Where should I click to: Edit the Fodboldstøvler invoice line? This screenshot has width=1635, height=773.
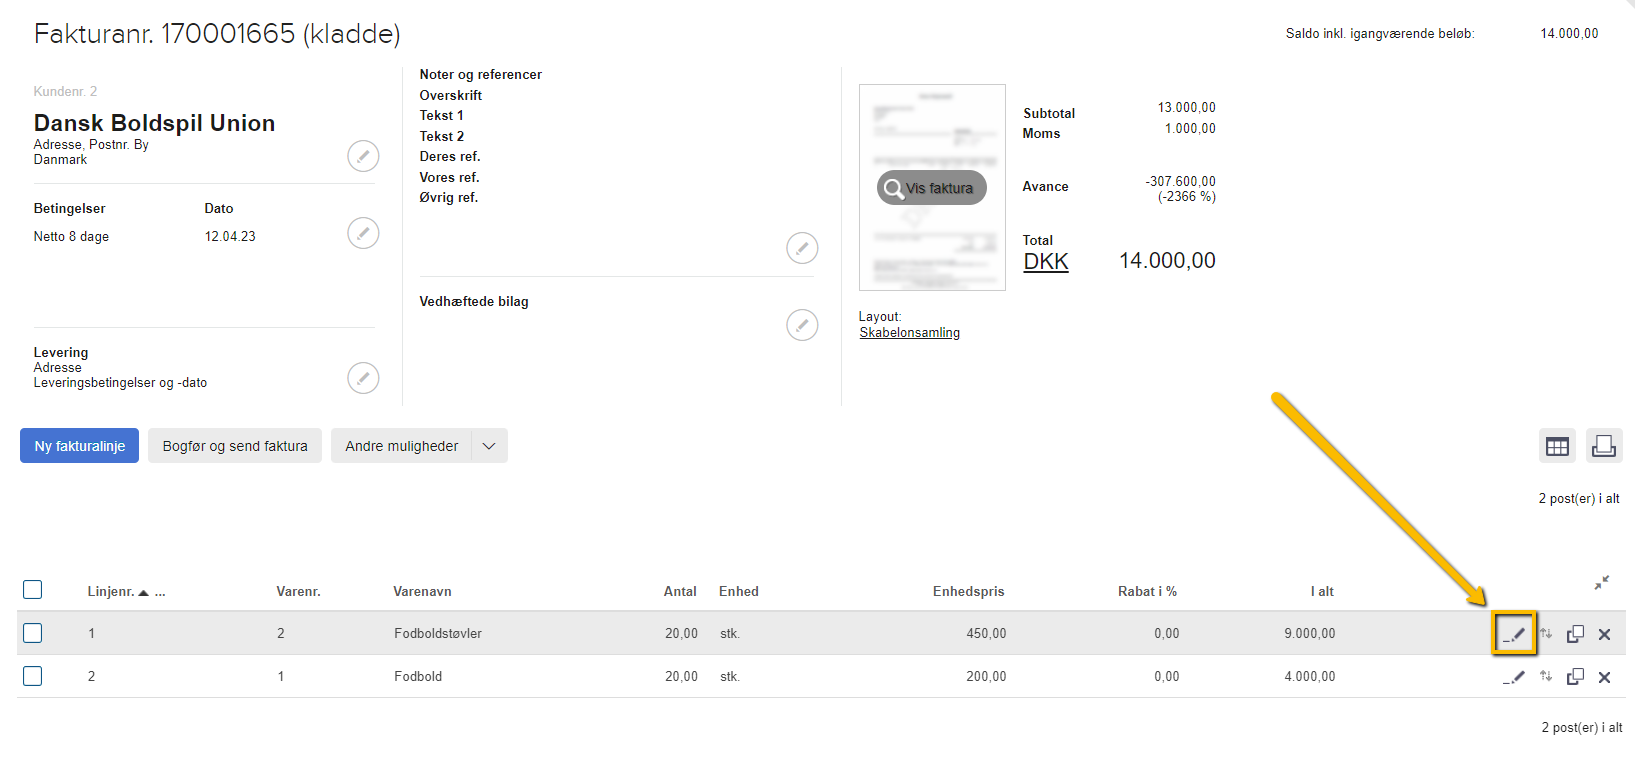click(x=1514, y=634)
